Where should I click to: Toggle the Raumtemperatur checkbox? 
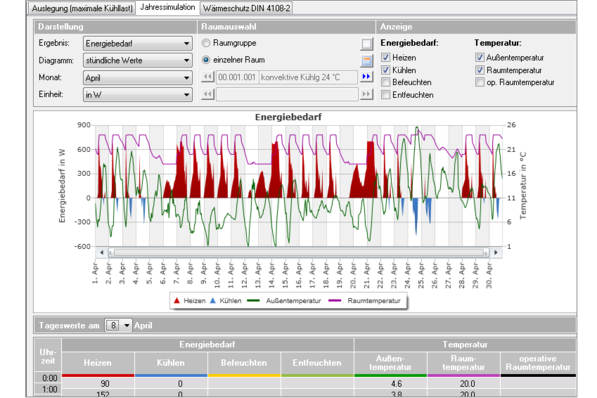480,70
